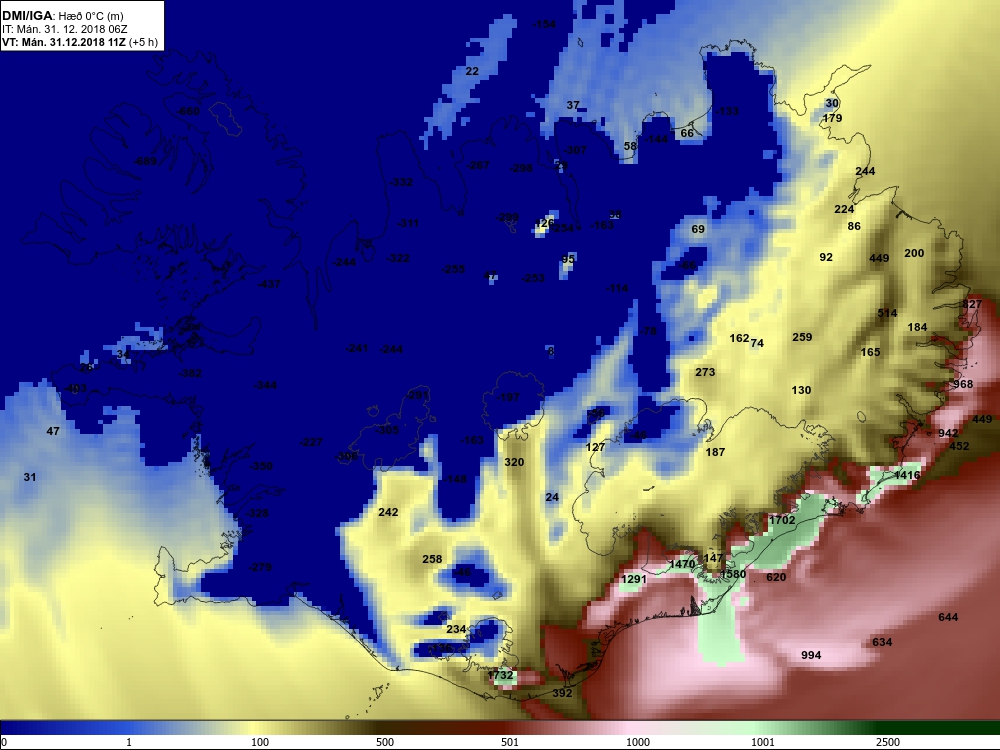Click the '162' value label
The width and height of the screenshot is (1000, 750).
tap(739, 338)
